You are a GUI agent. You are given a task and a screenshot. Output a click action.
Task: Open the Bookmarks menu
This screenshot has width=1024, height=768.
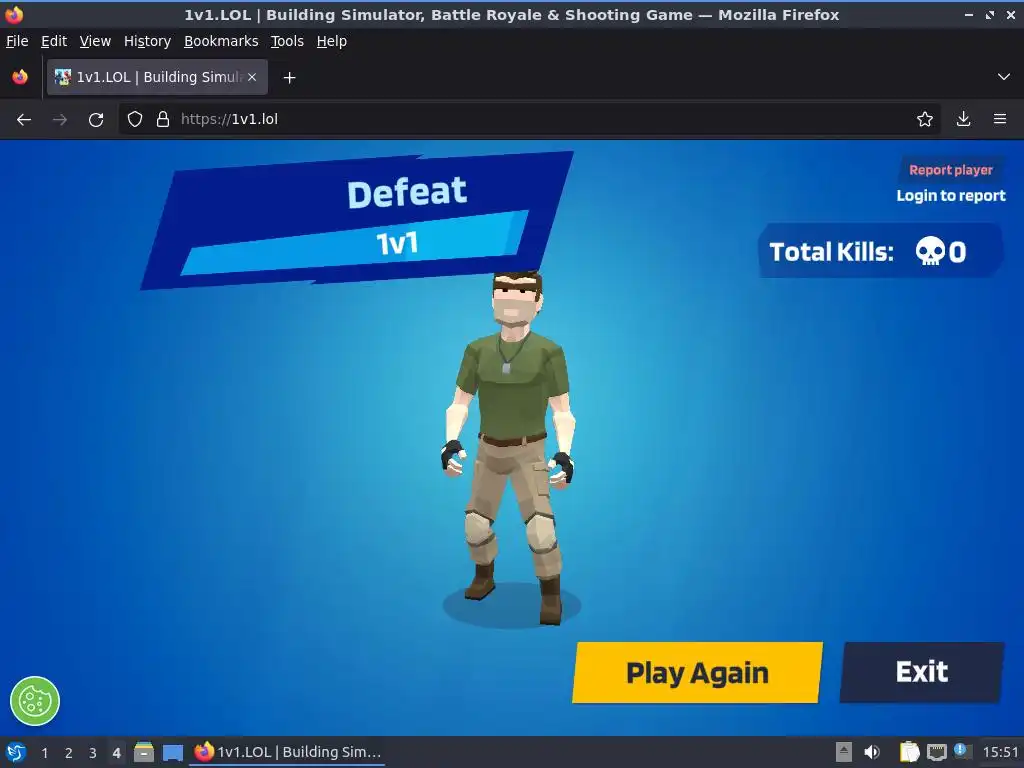pyautogui.click(x=221, y=41)
